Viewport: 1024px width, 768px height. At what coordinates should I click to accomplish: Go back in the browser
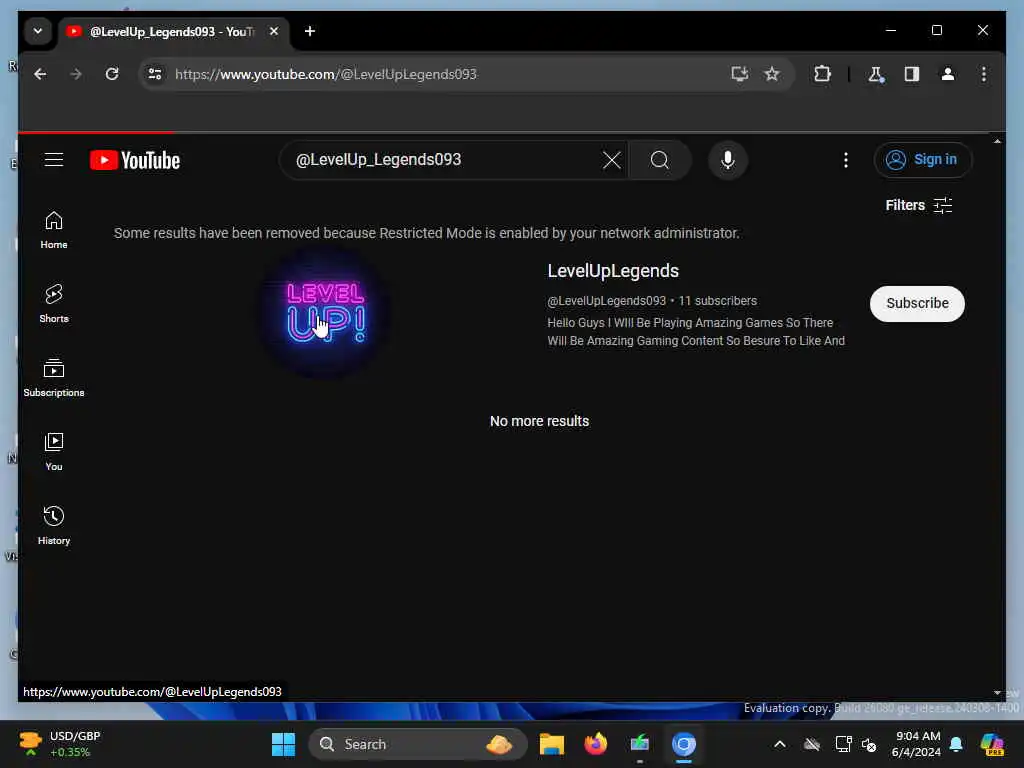40,74
